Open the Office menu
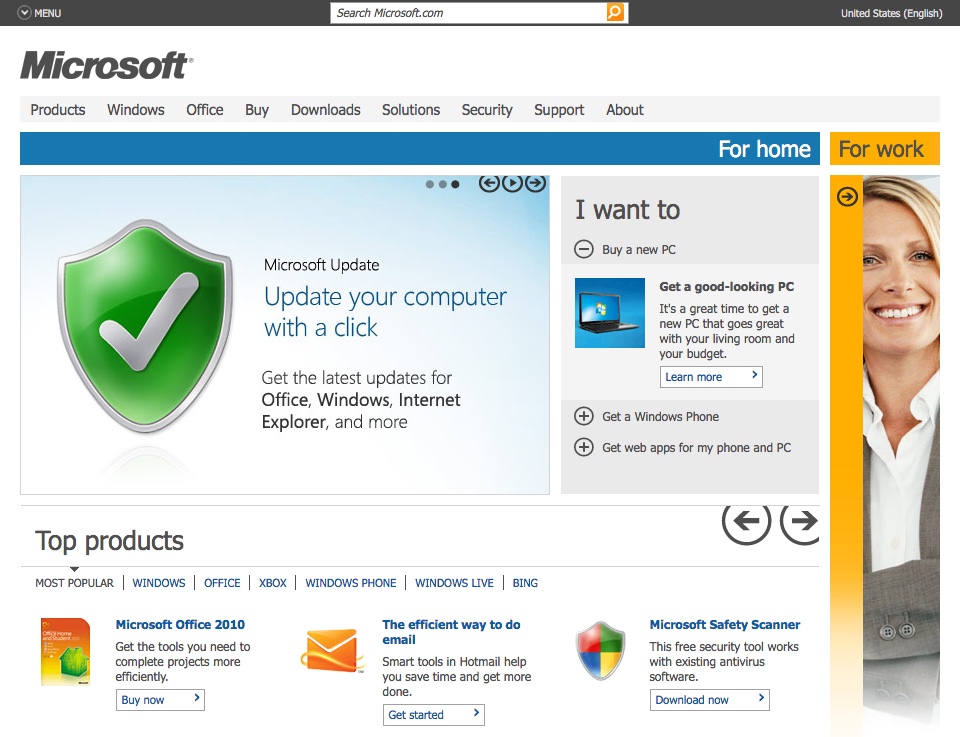 click(x=204, y=110)
